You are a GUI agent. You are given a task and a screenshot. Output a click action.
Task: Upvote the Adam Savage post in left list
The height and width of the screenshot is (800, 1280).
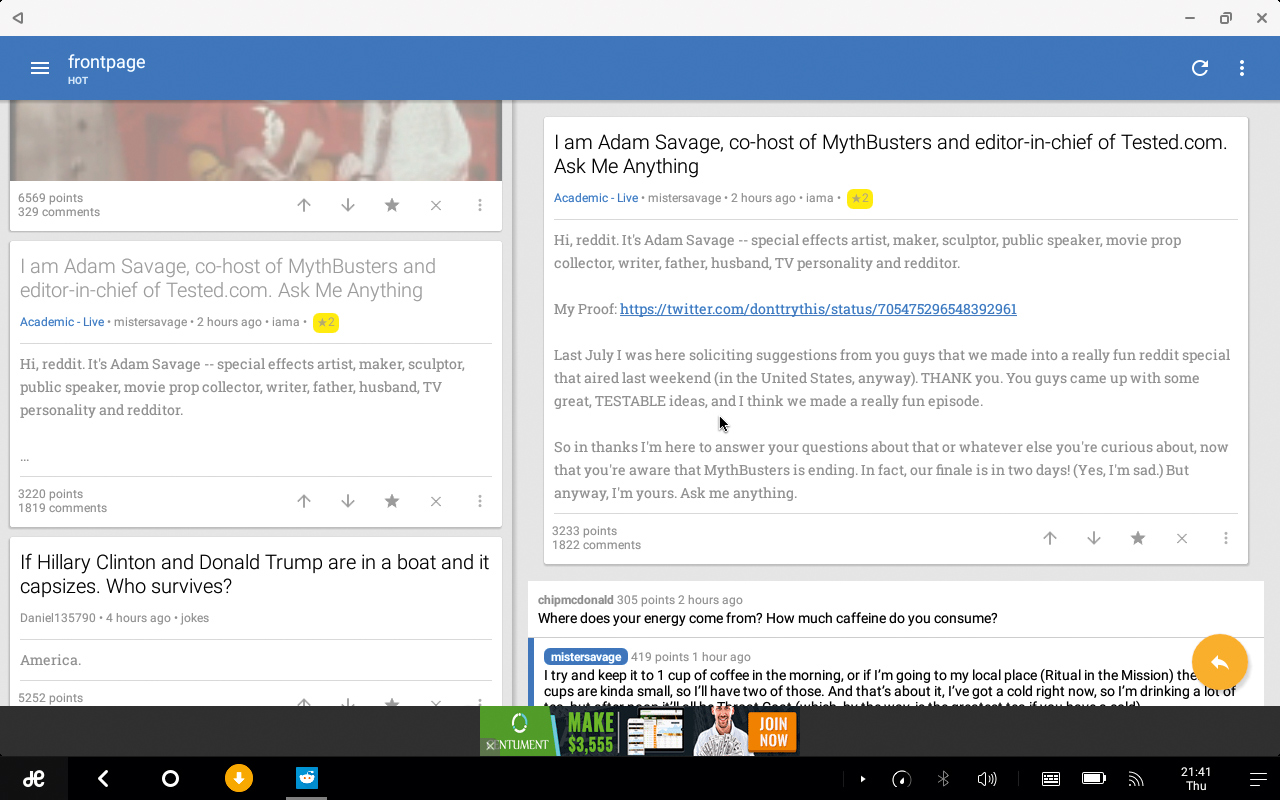[x=304, y=501]
